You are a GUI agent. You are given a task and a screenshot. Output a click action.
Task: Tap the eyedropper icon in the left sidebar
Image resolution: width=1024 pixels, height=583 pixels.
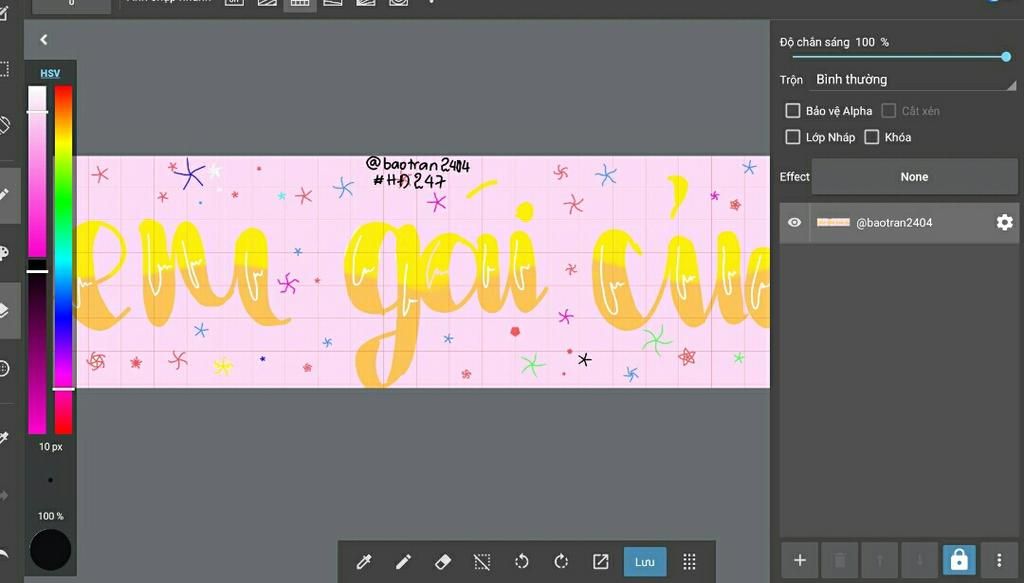[x=5, y=437]
